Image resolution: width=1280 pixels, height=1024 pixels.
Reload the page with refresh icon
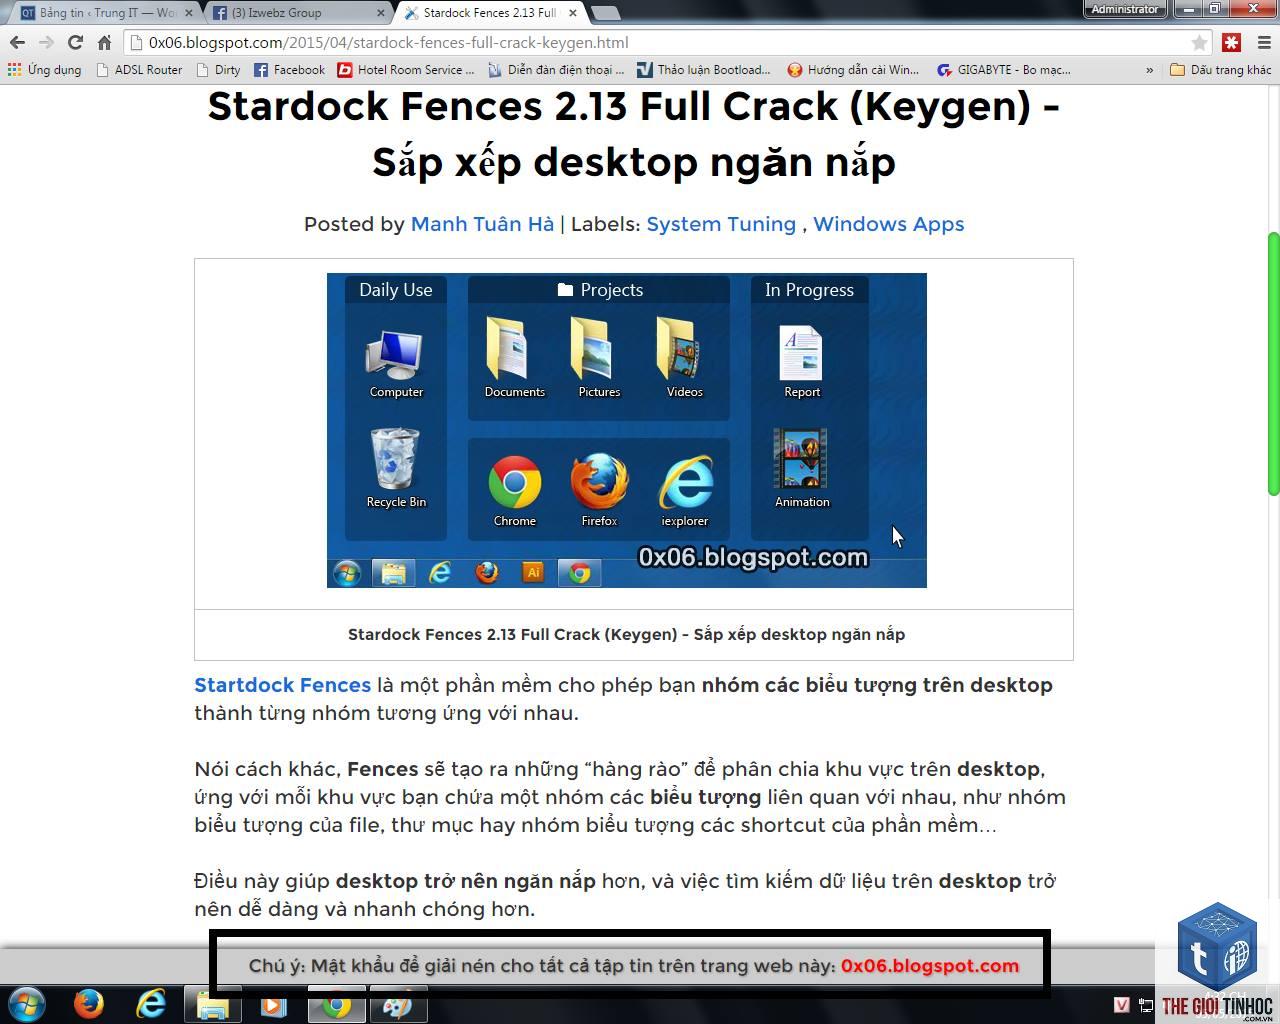[x=75, y=43]
